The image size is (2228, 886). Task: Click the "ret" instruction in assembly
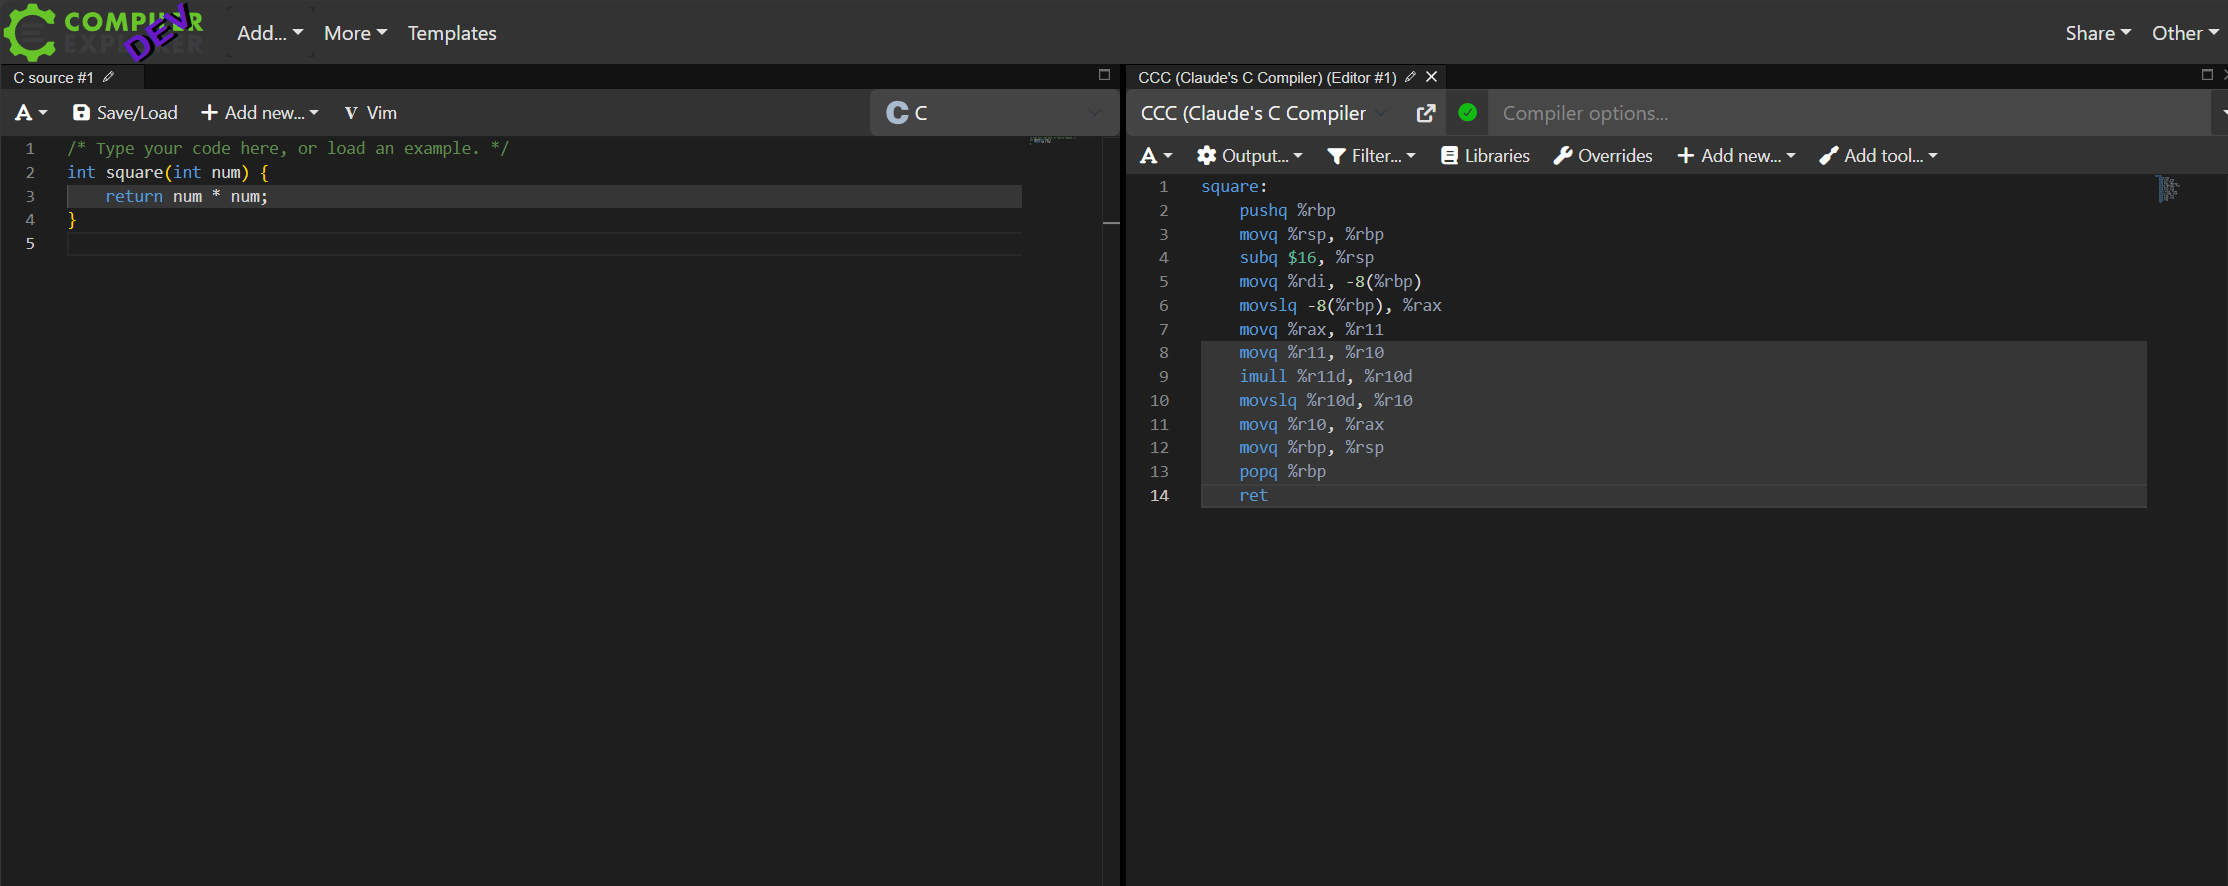pos(1253,496)
